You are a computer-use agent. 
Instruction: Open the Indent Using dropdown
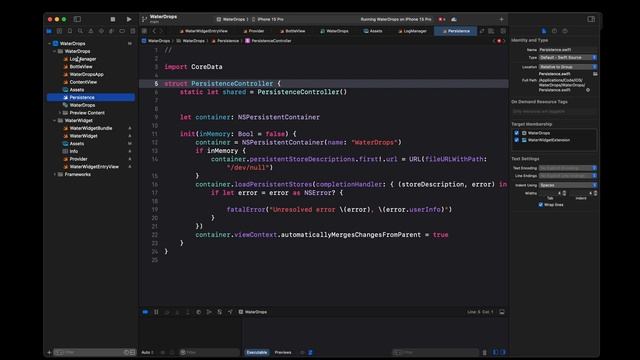click(x=568, y=185)
